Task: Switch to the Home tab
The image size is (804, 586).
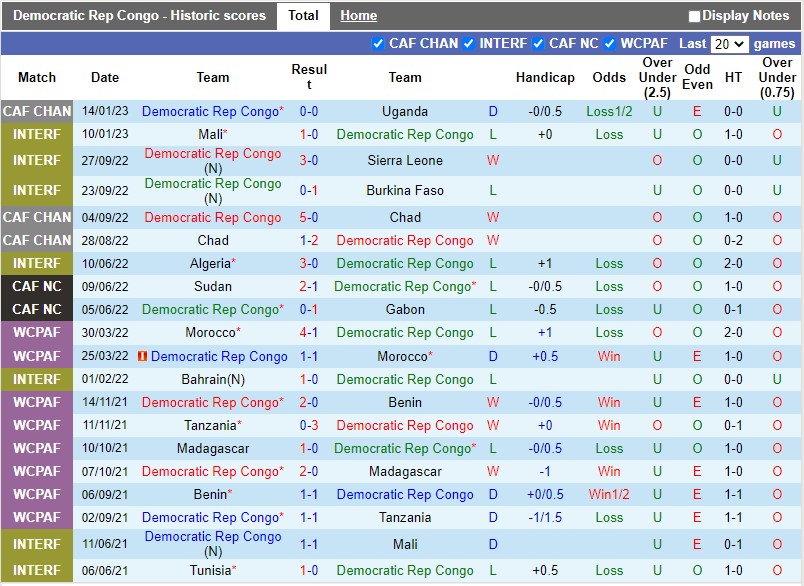Action: [358, 15]
